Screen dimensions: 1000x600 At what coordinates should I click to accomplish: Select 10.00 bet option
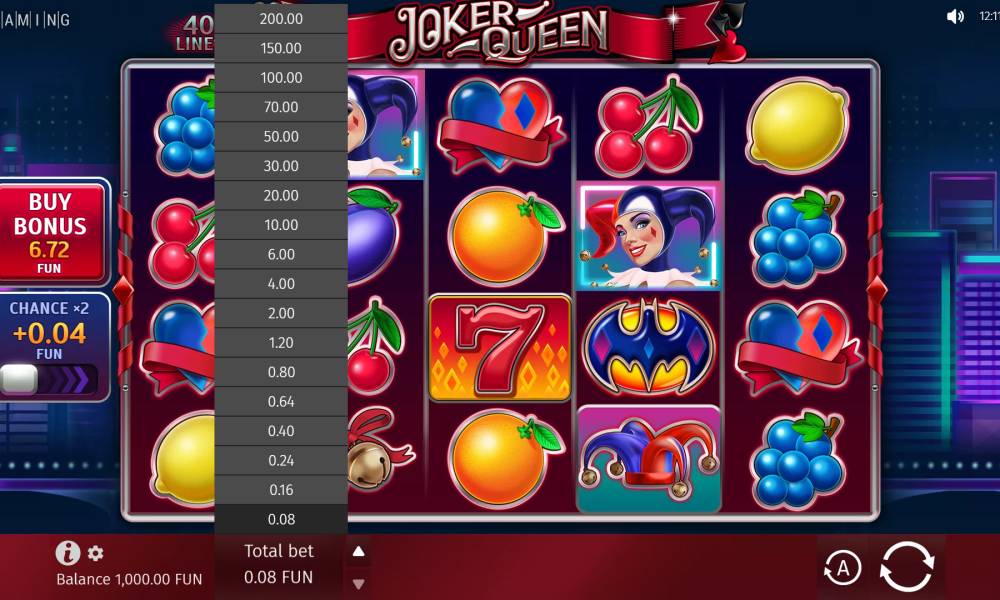pos(281,225)
